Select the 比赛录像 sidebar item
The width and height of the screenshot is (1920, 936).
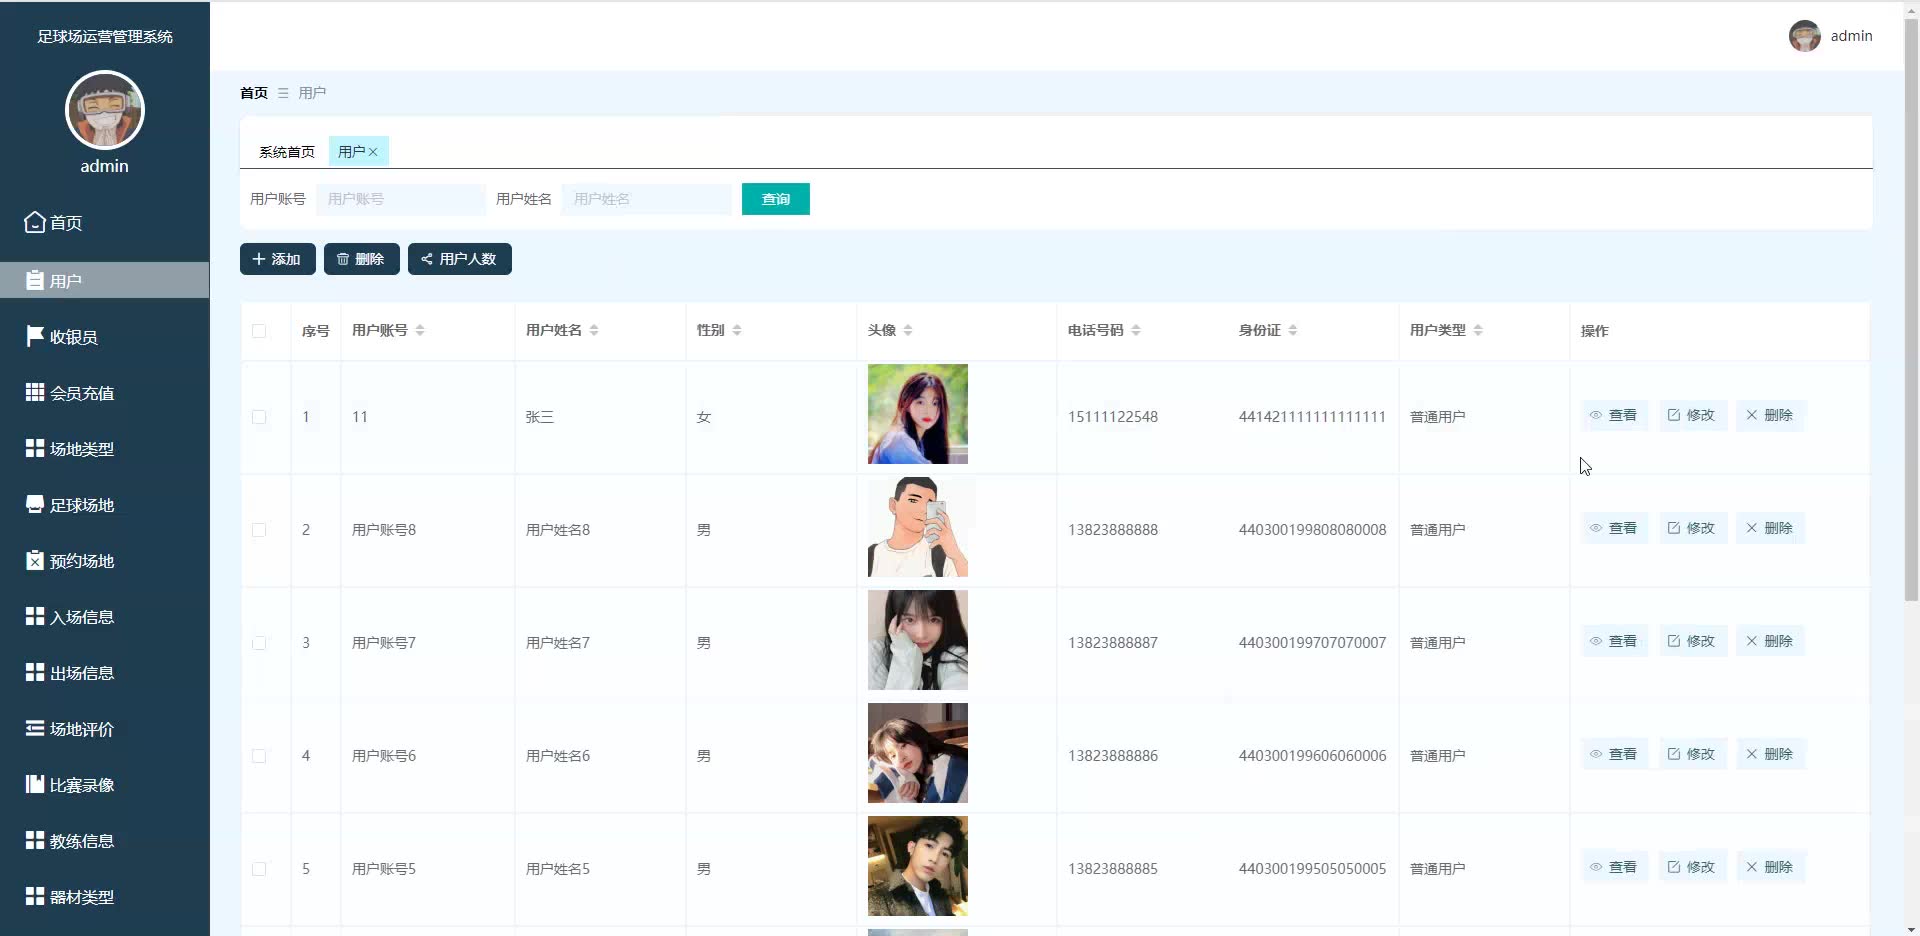(83, 785)
